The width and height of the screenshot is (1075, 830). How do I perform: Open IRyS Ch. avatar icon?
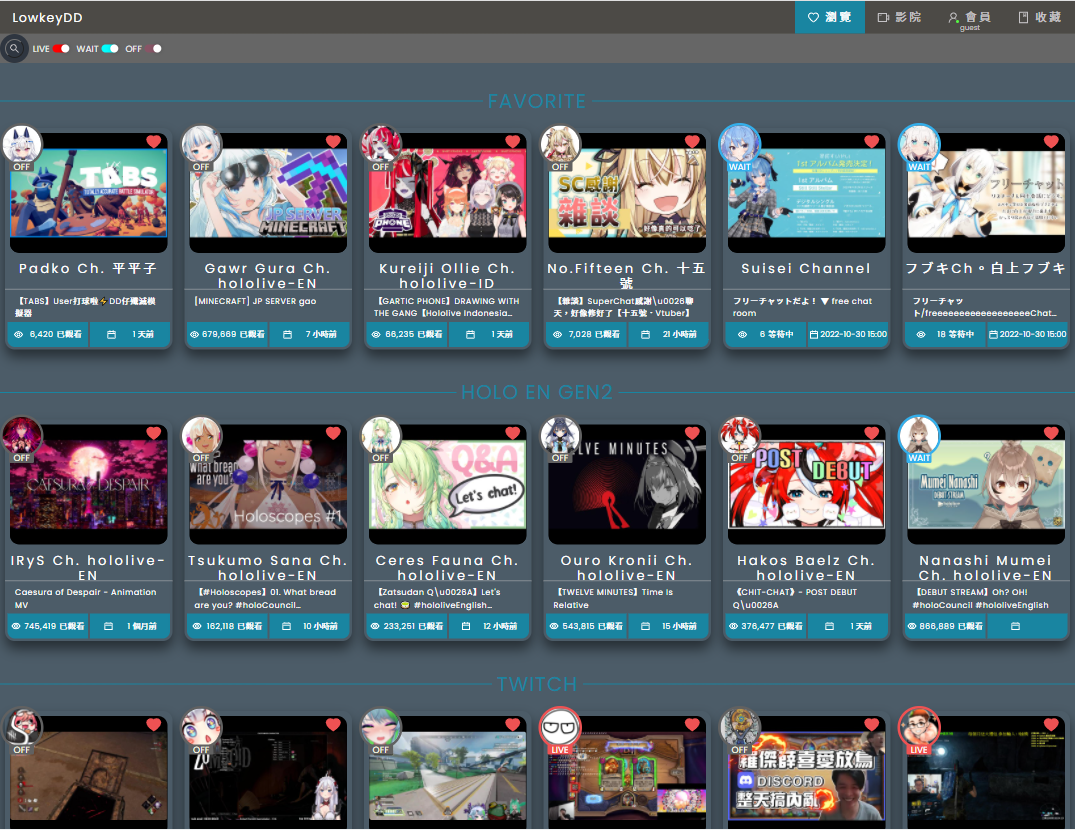click(22, 437)
